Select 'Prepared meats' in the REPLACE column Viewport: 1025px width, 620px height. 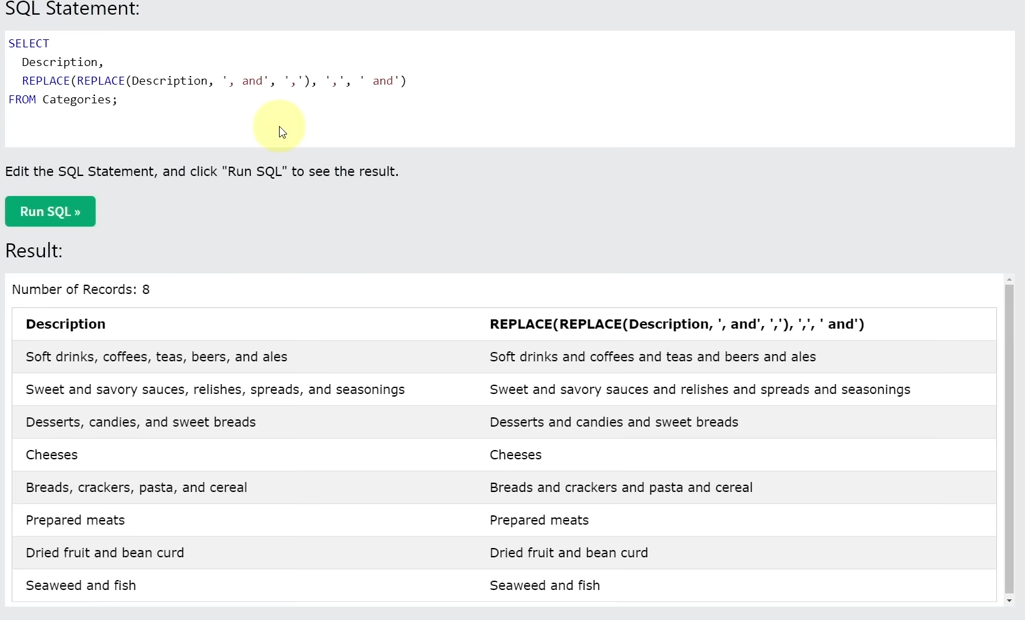click(x=539, y=520)
